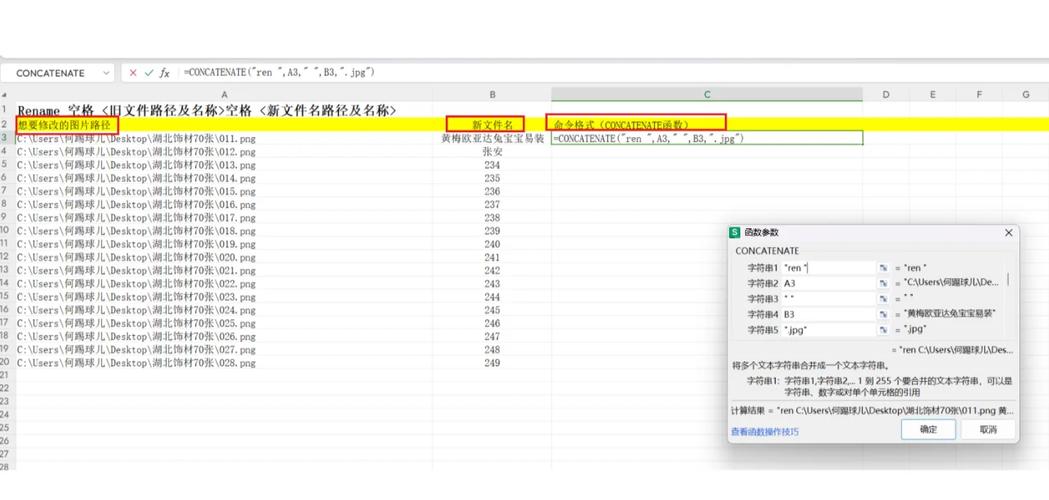This screenshot has height=500, width=1049.
Task: Select column B header
Action: pyautogui.click(x=492, y=95)
